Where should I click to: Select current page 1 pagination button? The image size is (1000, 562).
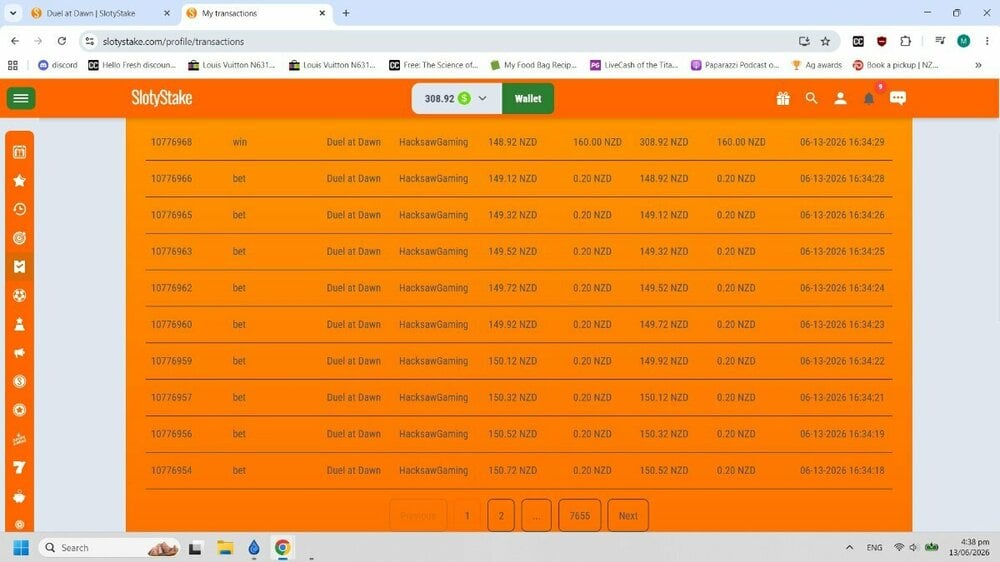coord(467,515)
